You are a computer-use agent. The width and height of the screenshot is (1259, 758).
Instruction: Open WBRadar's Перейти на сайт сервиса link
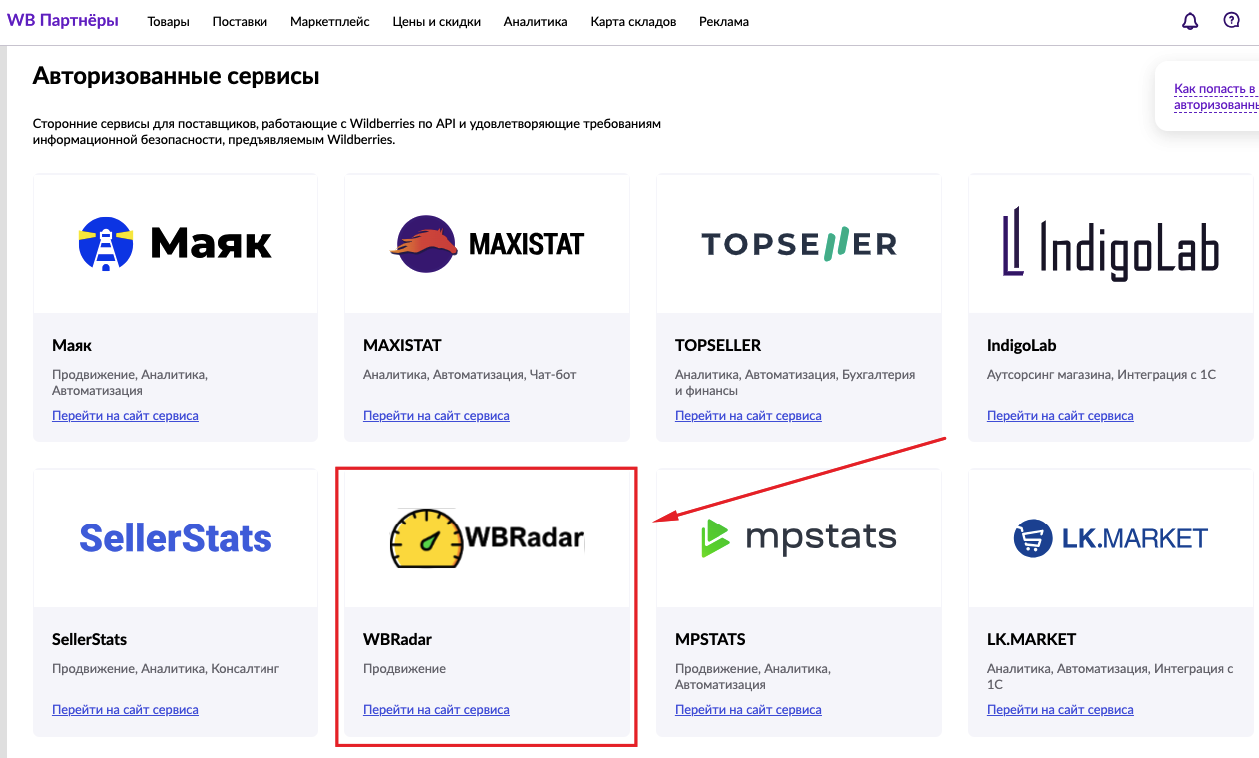click(436, 710)
